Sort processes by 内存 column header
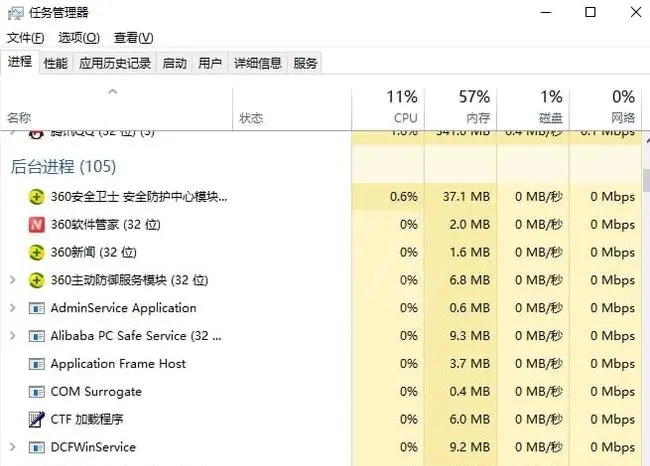This screenshot has height=466, width=650. [460, 107]
